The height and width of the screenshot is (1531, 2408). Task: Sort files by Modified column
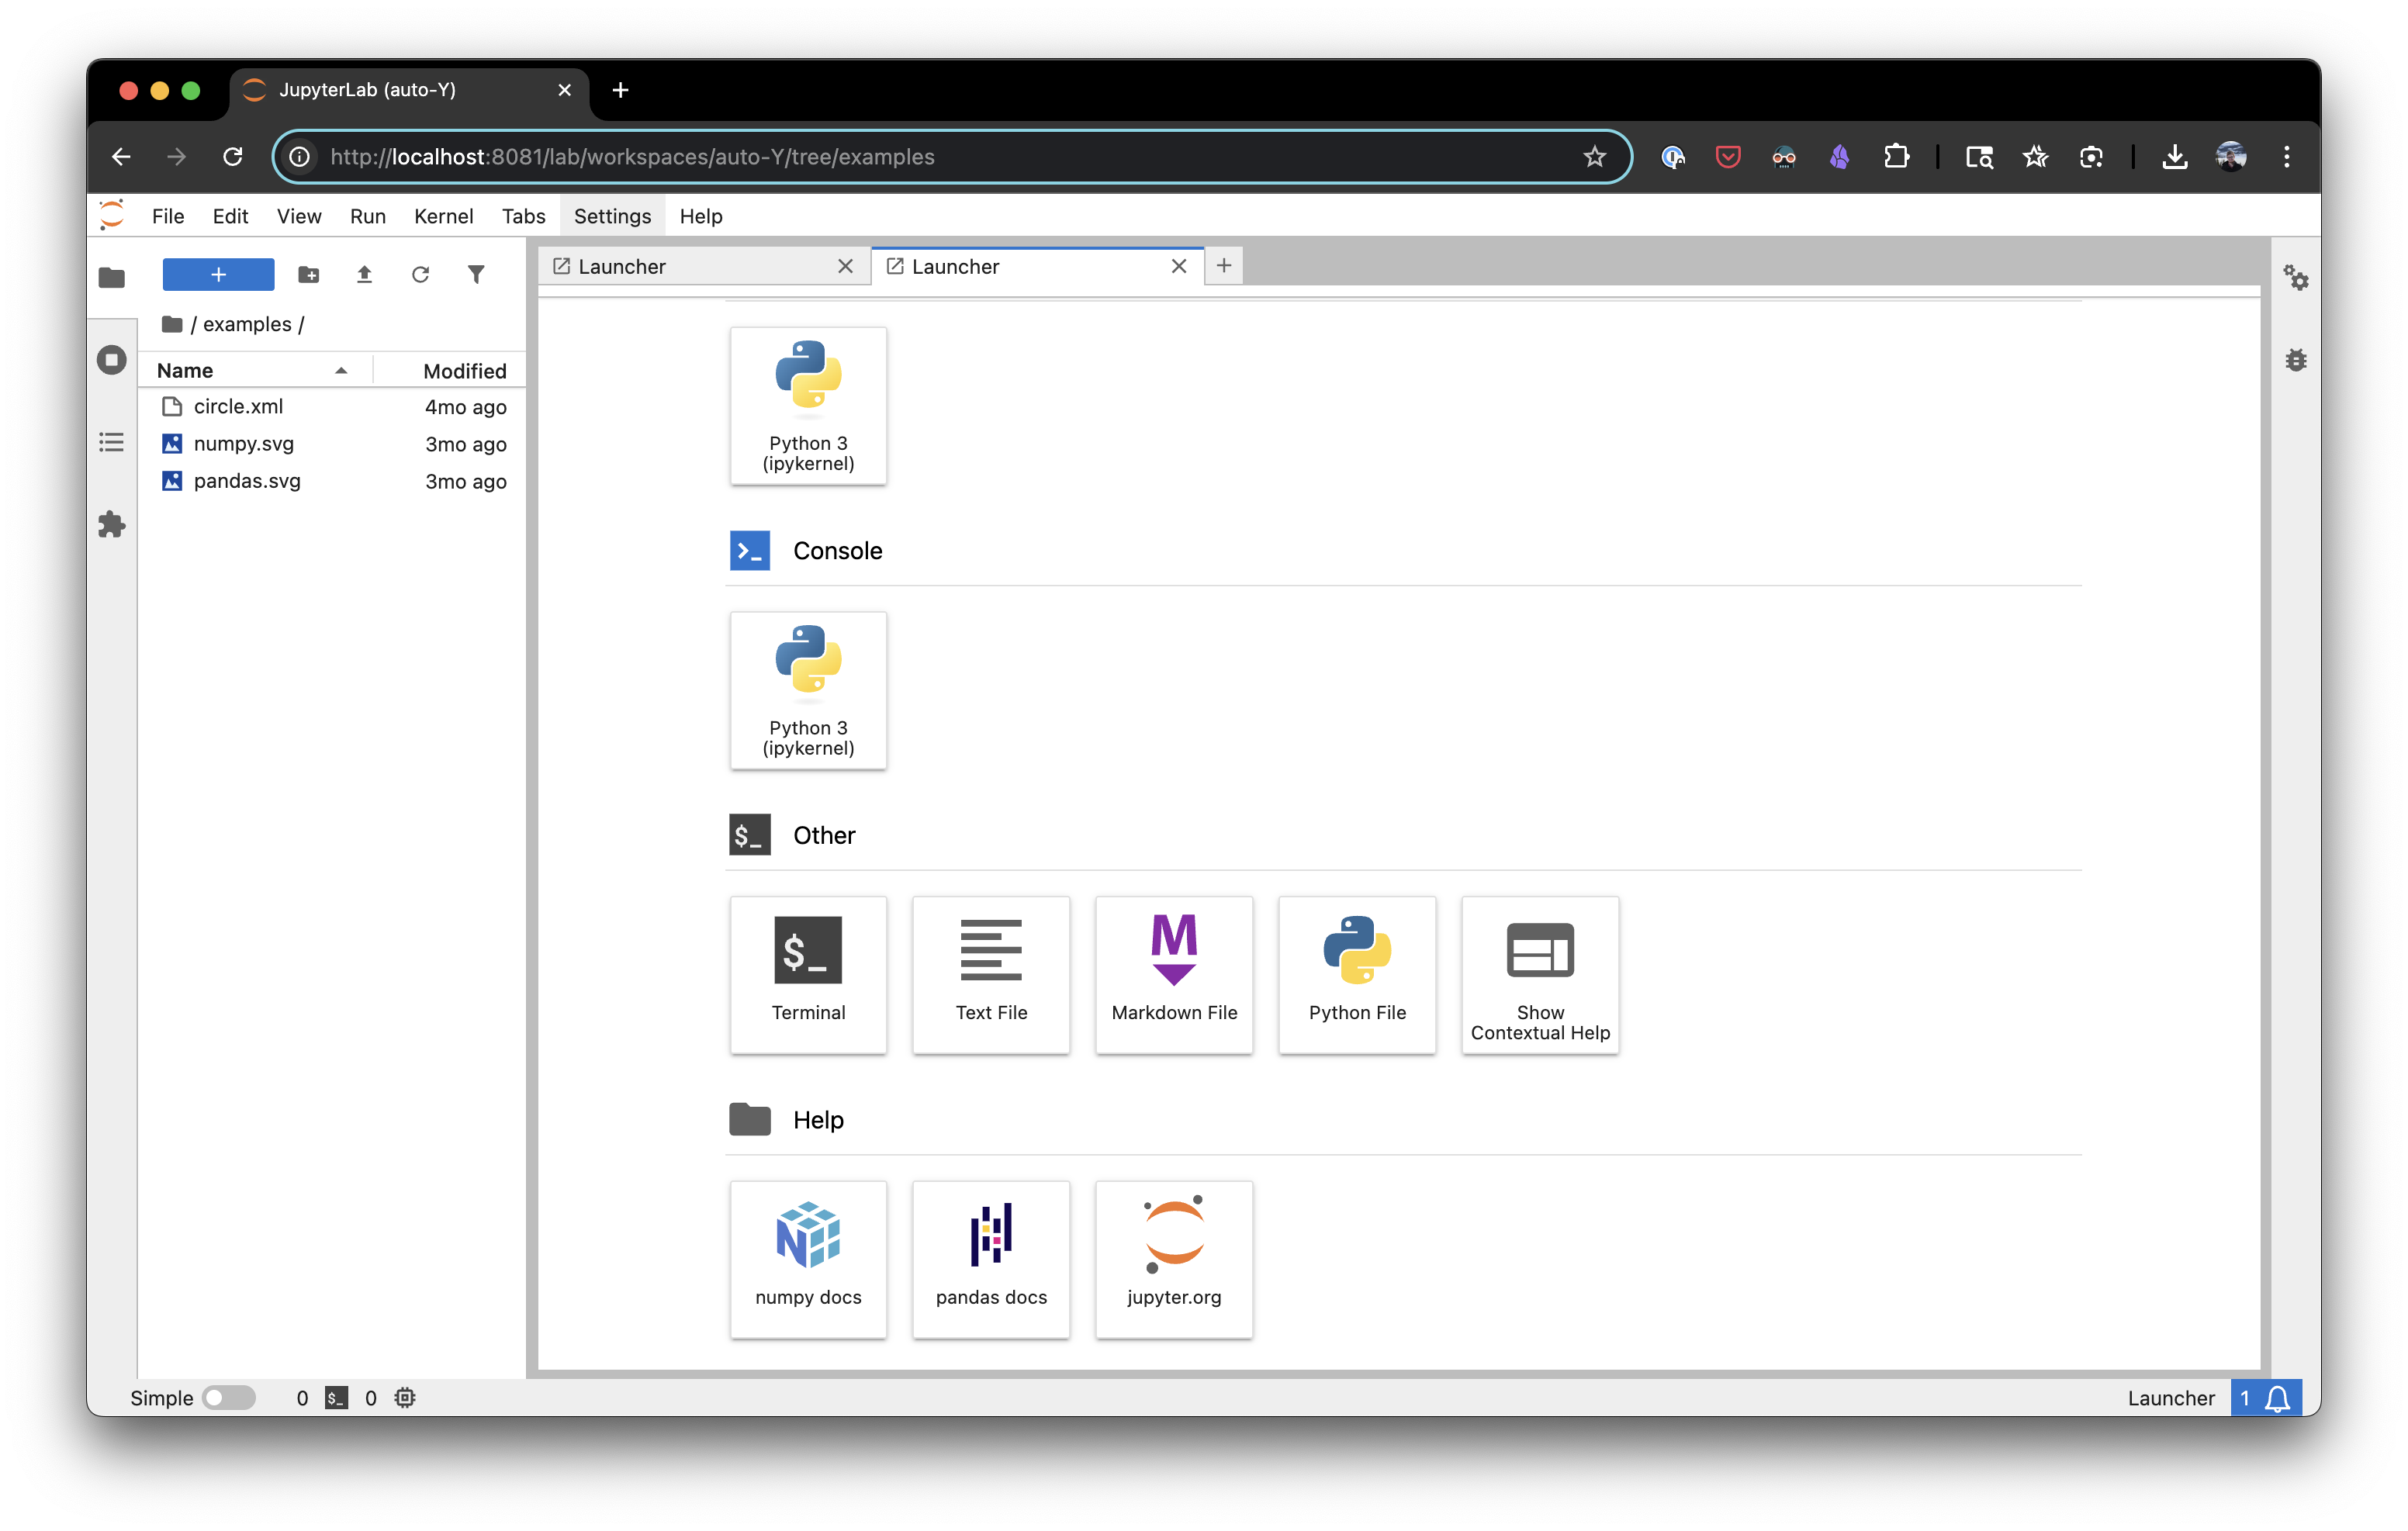[464, 370]
